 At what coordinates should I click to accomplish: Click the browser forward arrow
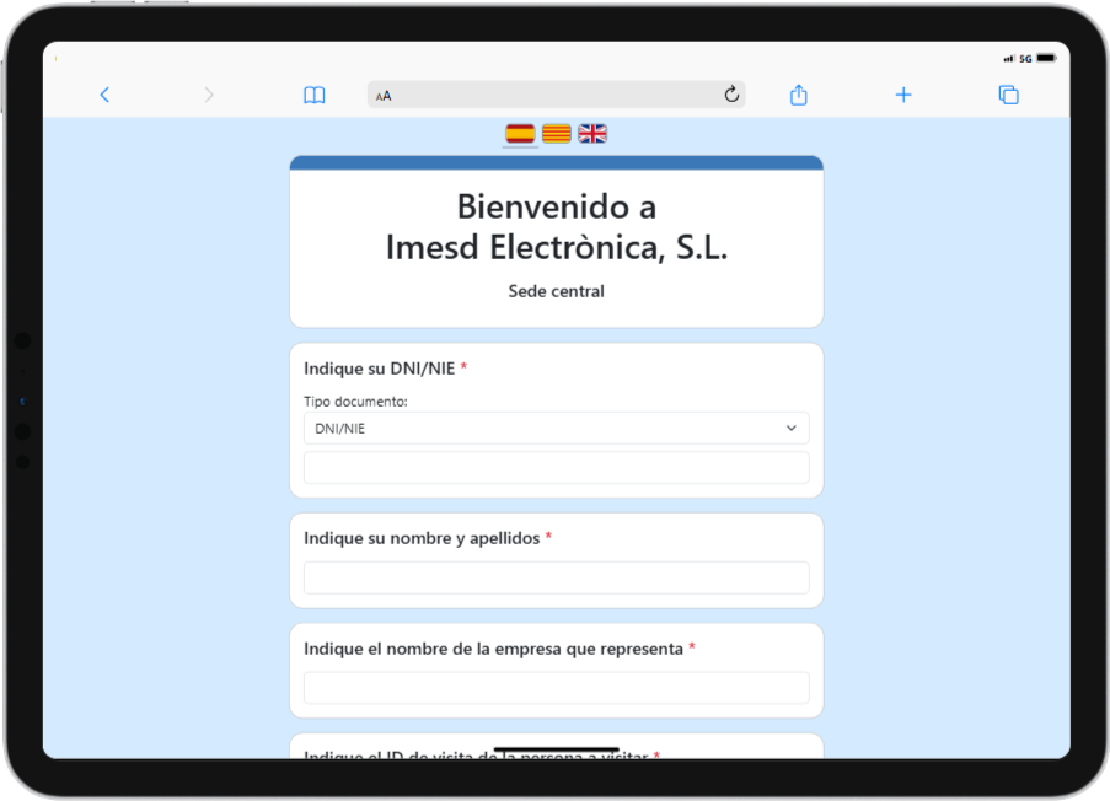click(208, 95)
